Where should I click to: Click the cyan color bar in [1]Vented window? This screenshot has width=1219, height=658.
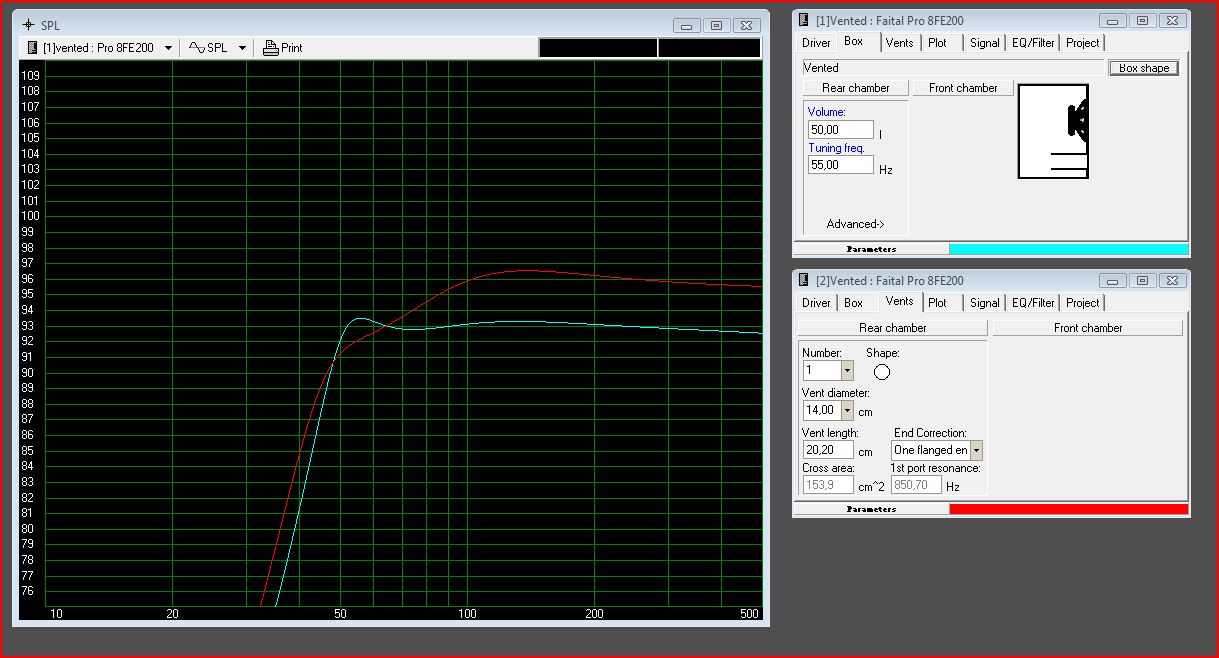[1068, 249]
